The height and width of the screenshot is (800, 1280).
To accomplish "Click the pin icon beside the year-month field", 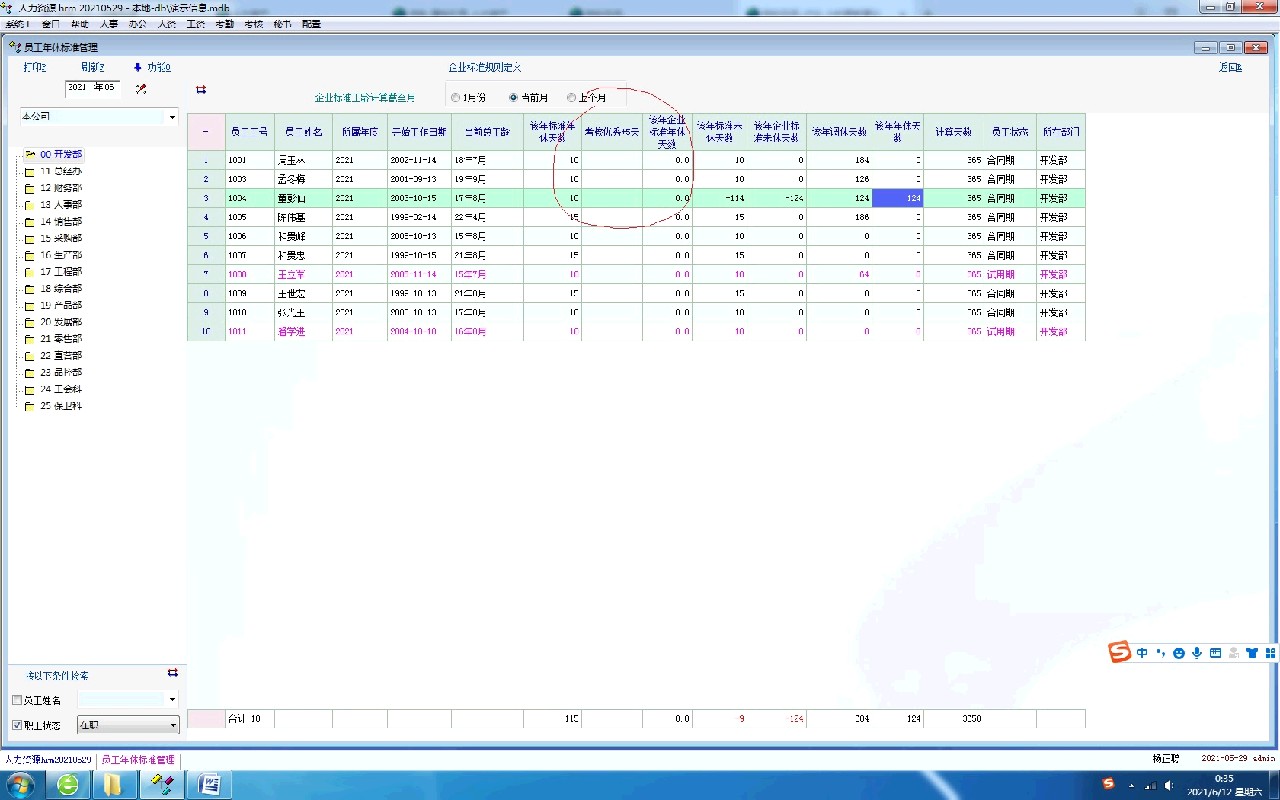I will [x=141, y=89].
